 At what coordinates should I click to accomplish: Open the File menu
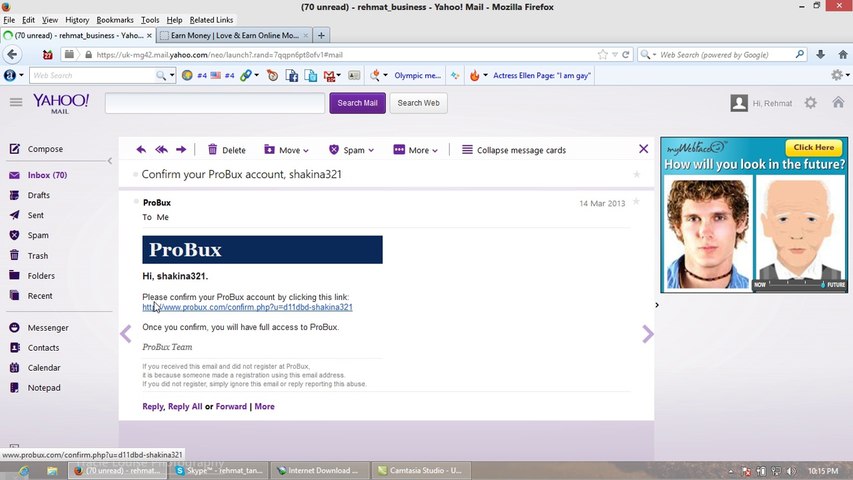tap(9, 20)
